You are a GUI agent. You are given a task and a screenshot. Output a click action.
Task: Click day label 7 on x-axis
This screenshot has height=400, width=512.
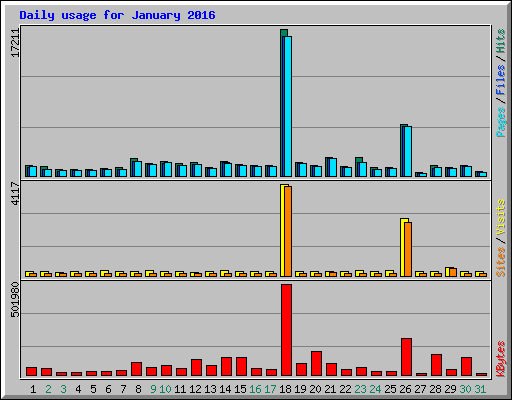[x=123, y=389]
